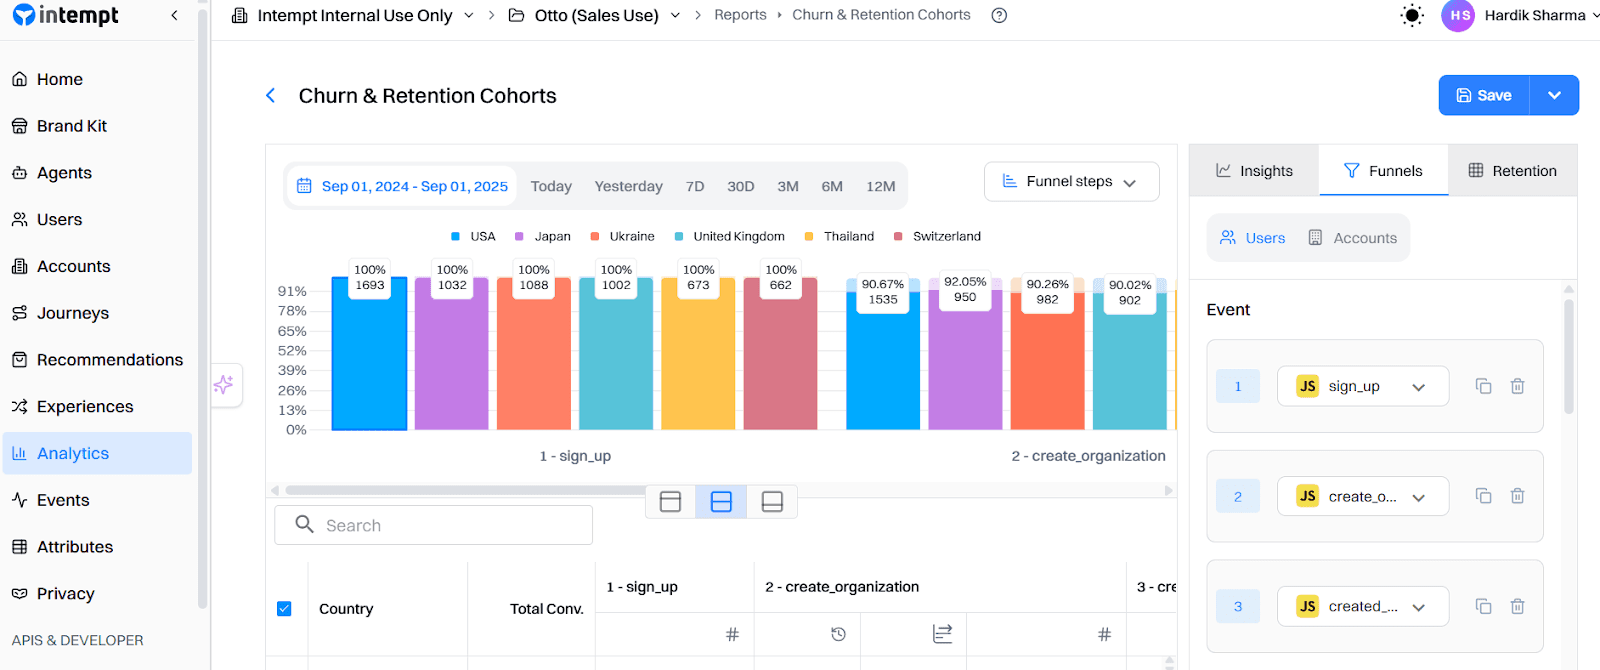Open the sign_up event dropdown
The image size is (1600, 670).
click(1362, 386)
